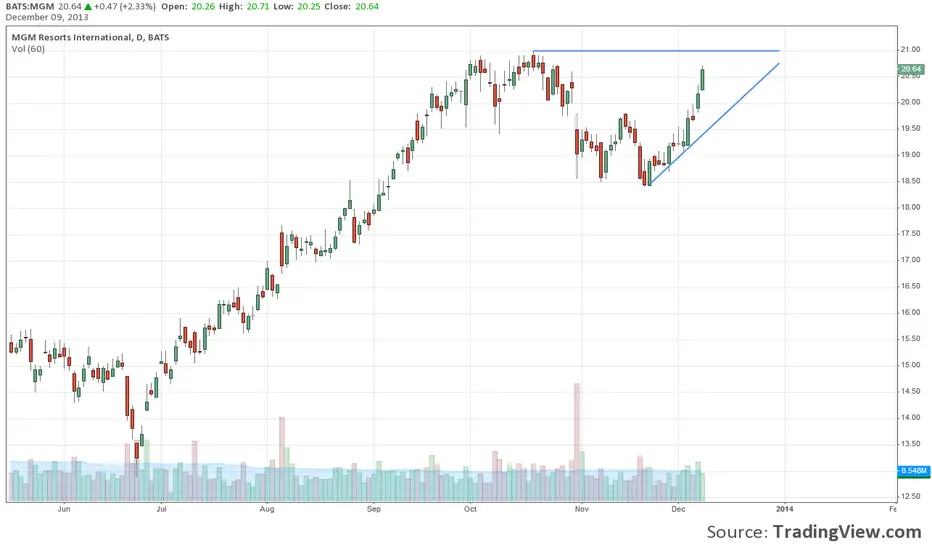This screenshot has height=550, width=932.
Task: Click the 17.50 price axis label
Action: click(910, 233)
